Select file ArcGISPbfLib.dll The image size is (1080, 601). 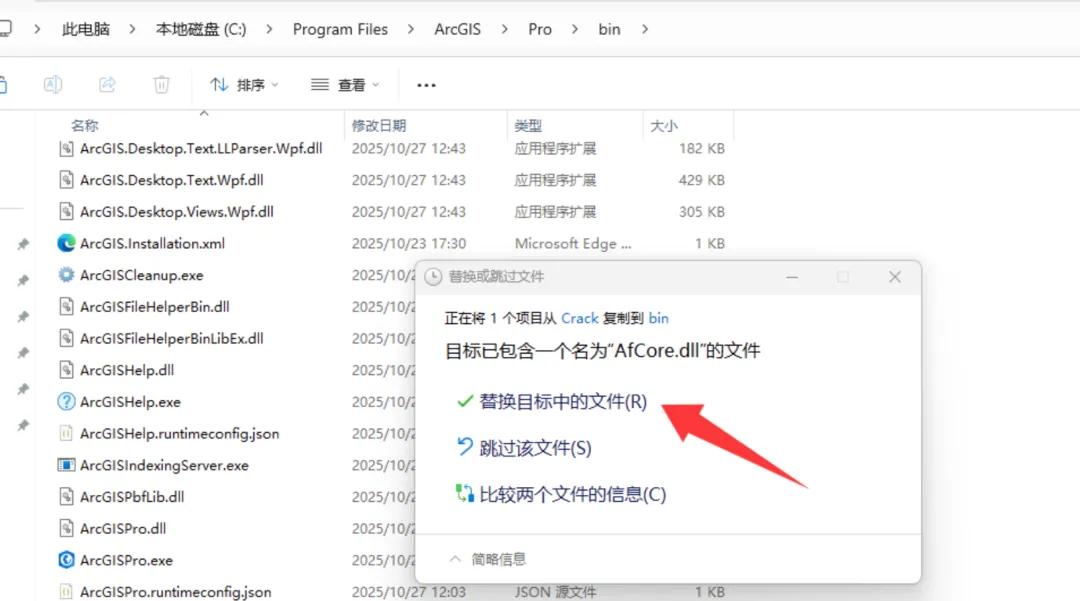132,497
